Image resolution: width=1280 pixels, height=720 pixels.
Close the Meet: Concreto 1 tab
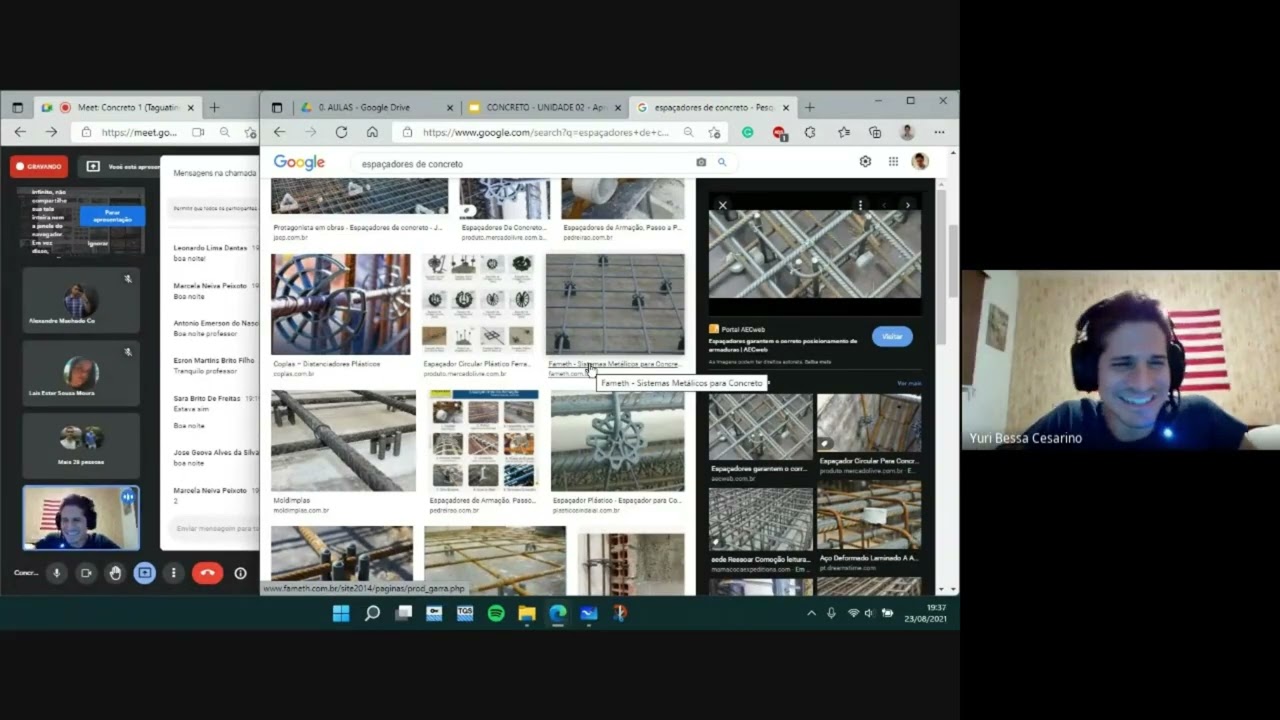click(190, 107)
